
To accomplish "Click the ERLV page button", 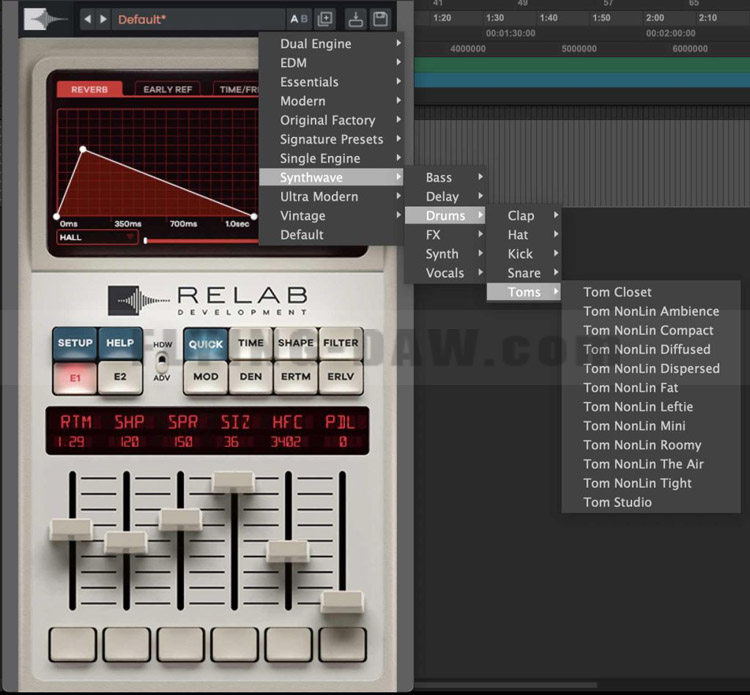I will click(341, 377).
